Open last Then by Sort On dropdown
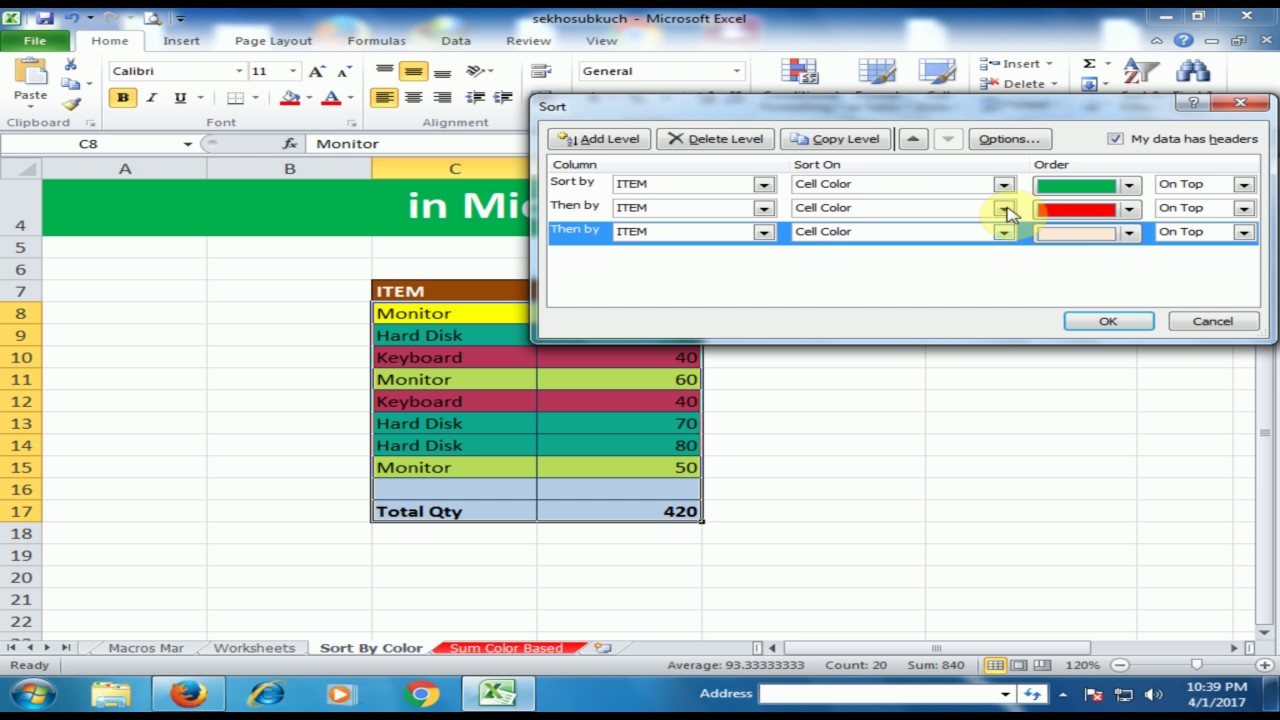The width and height of the screenshot is (1280, 720). 1003,232
